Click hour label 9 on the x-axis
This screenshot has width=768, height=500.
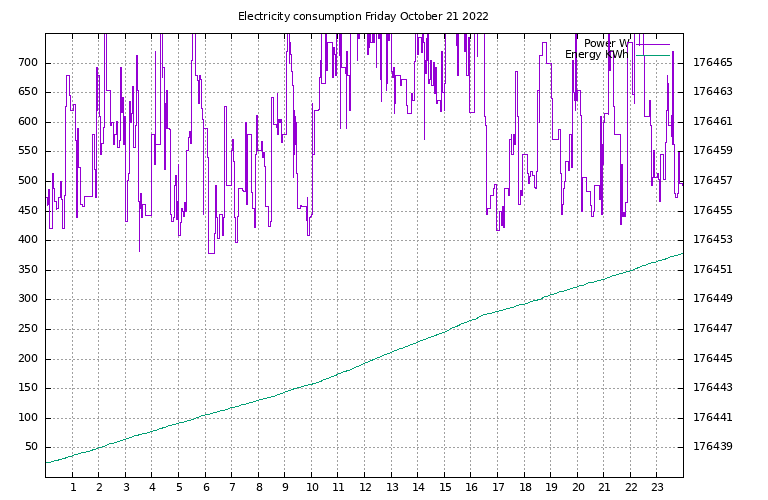point(285,487)
